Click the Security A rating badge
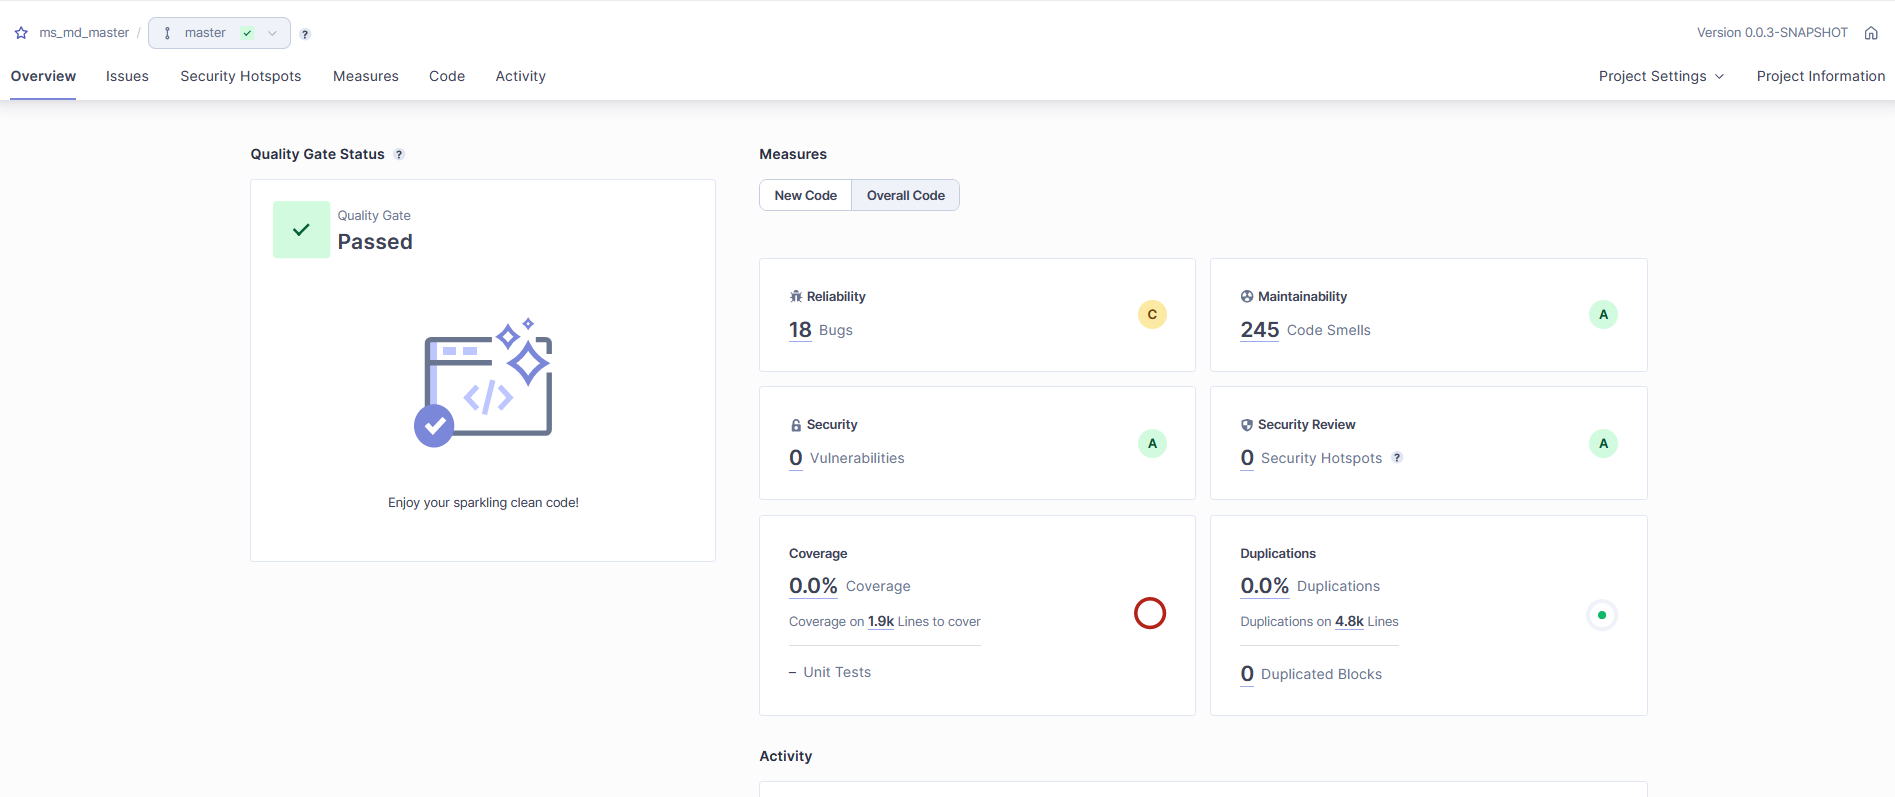Viewport: 1895px width, 797px height. pos(1152,443)
